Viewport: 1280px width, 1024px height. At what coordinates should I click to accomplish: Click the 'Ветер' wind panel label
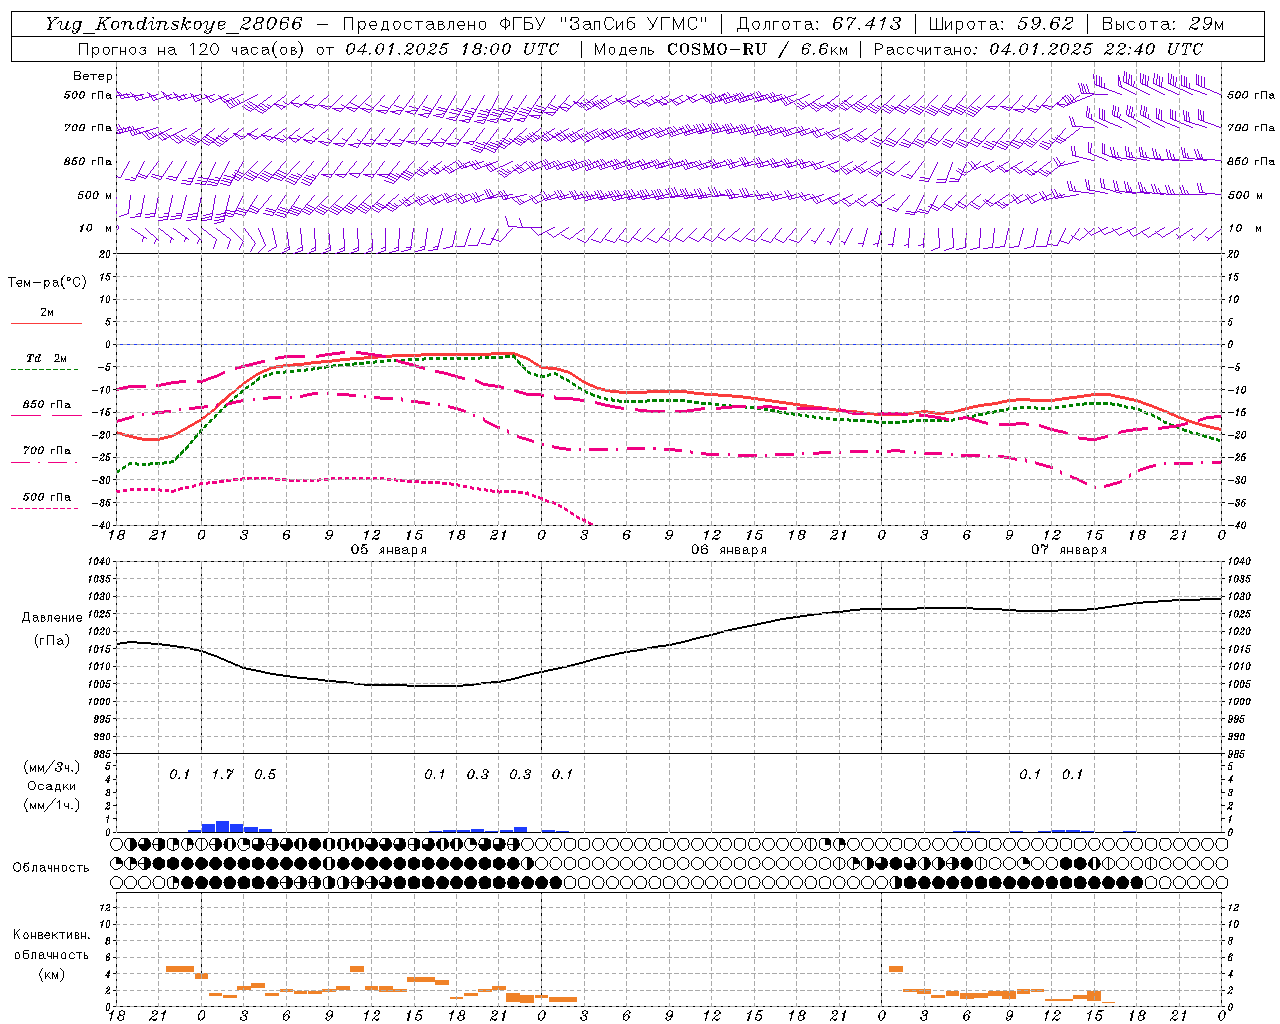click(92, 76)
